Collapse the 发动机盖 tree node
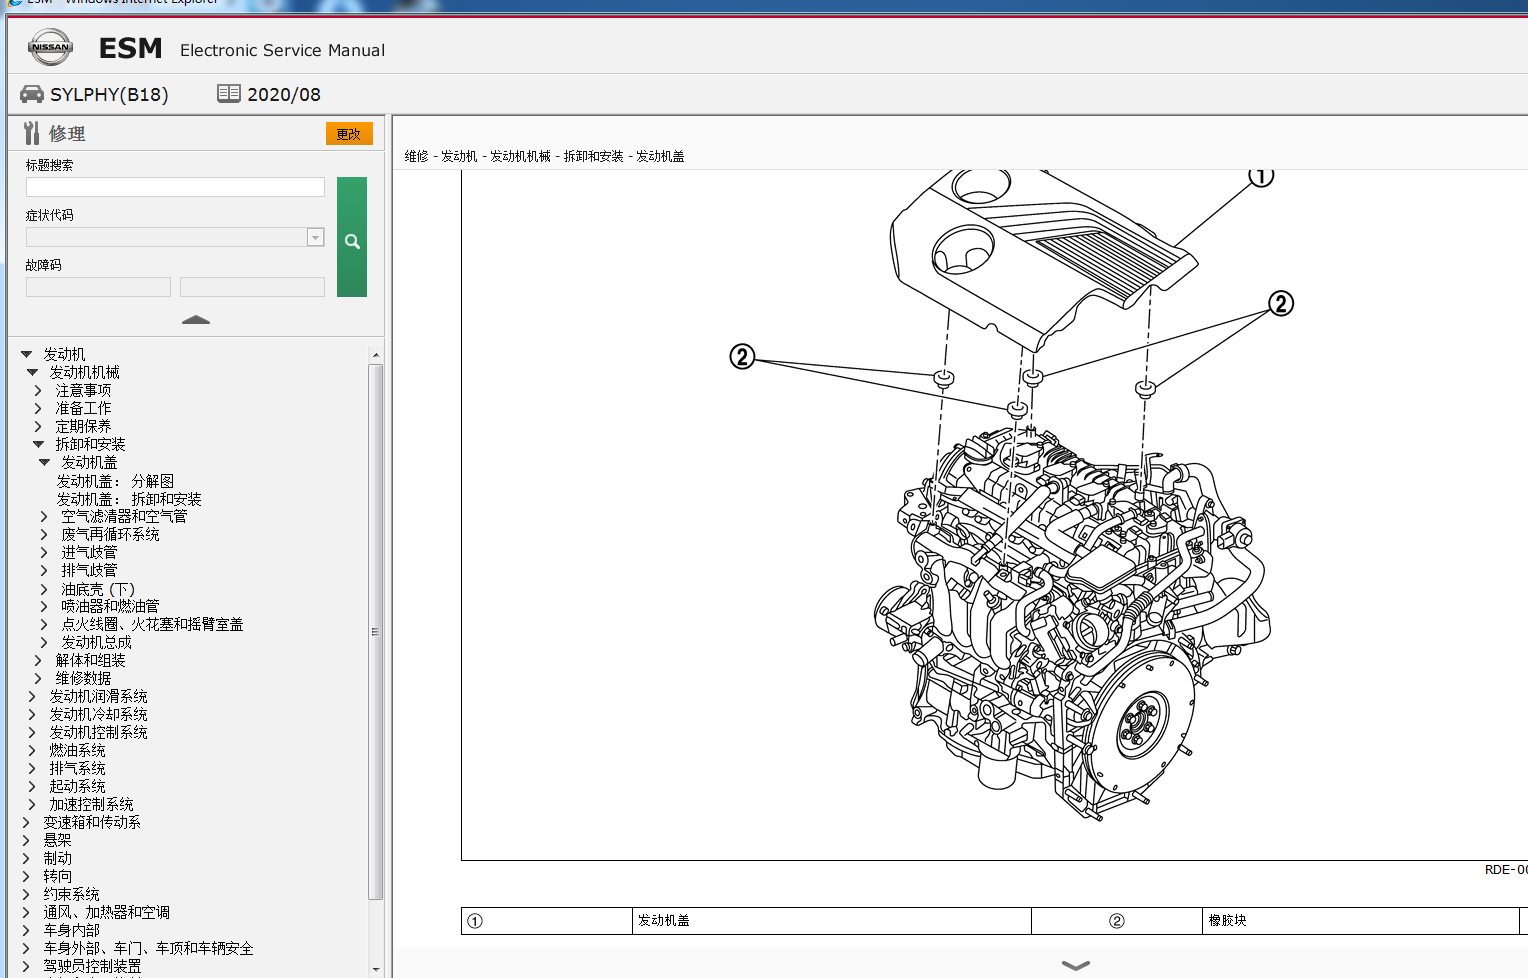The height and width of the screenshot is (978, 1528). [x=44, y=462]
